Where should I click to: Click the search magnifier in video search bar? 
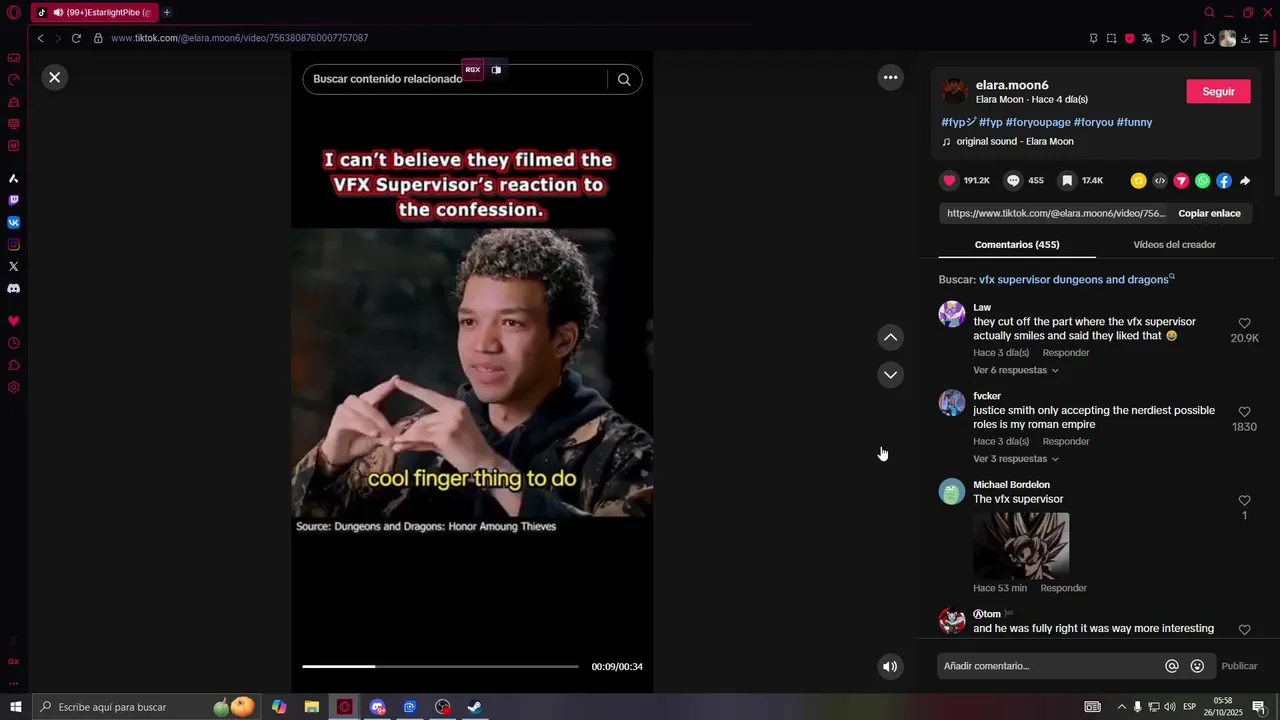pos(624,79)
